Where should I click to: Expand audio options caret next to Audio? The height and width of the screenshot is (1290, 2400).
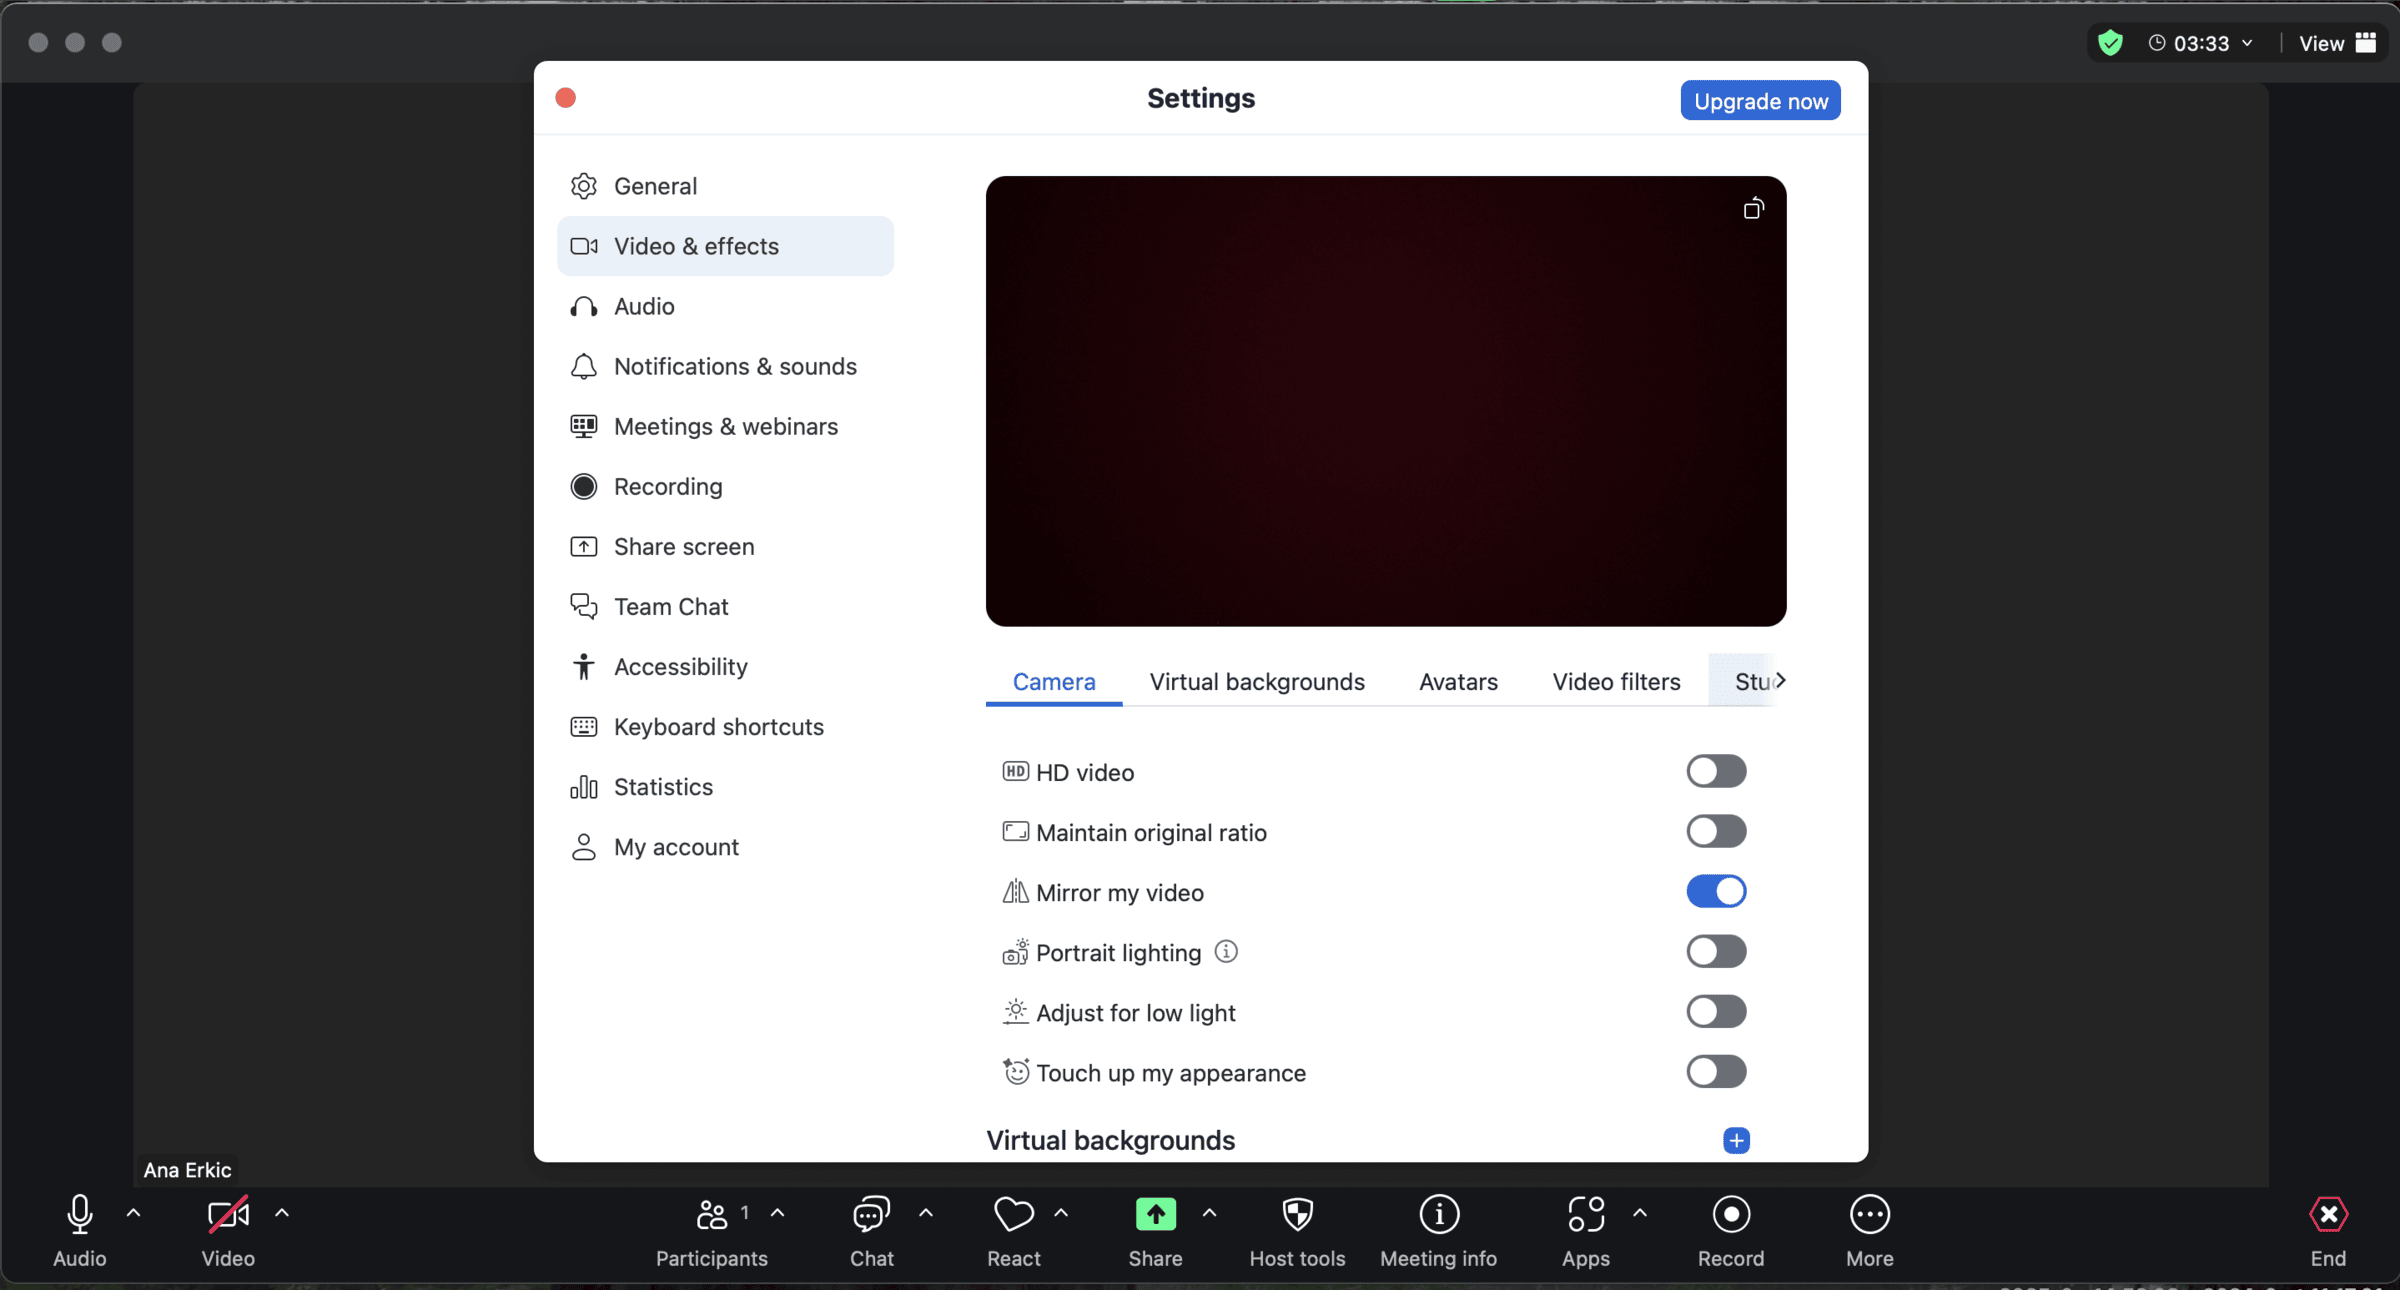click(x=133, y=1213)
